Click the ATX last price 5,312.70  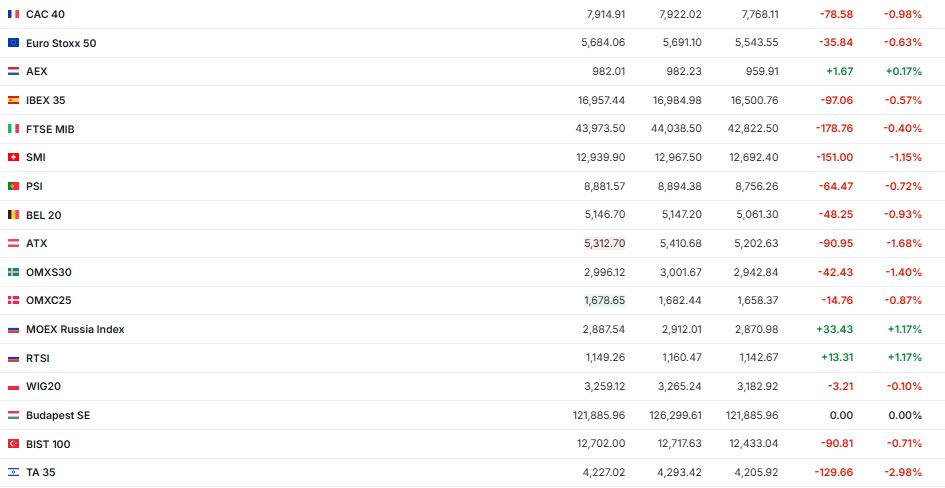[605, 243]
